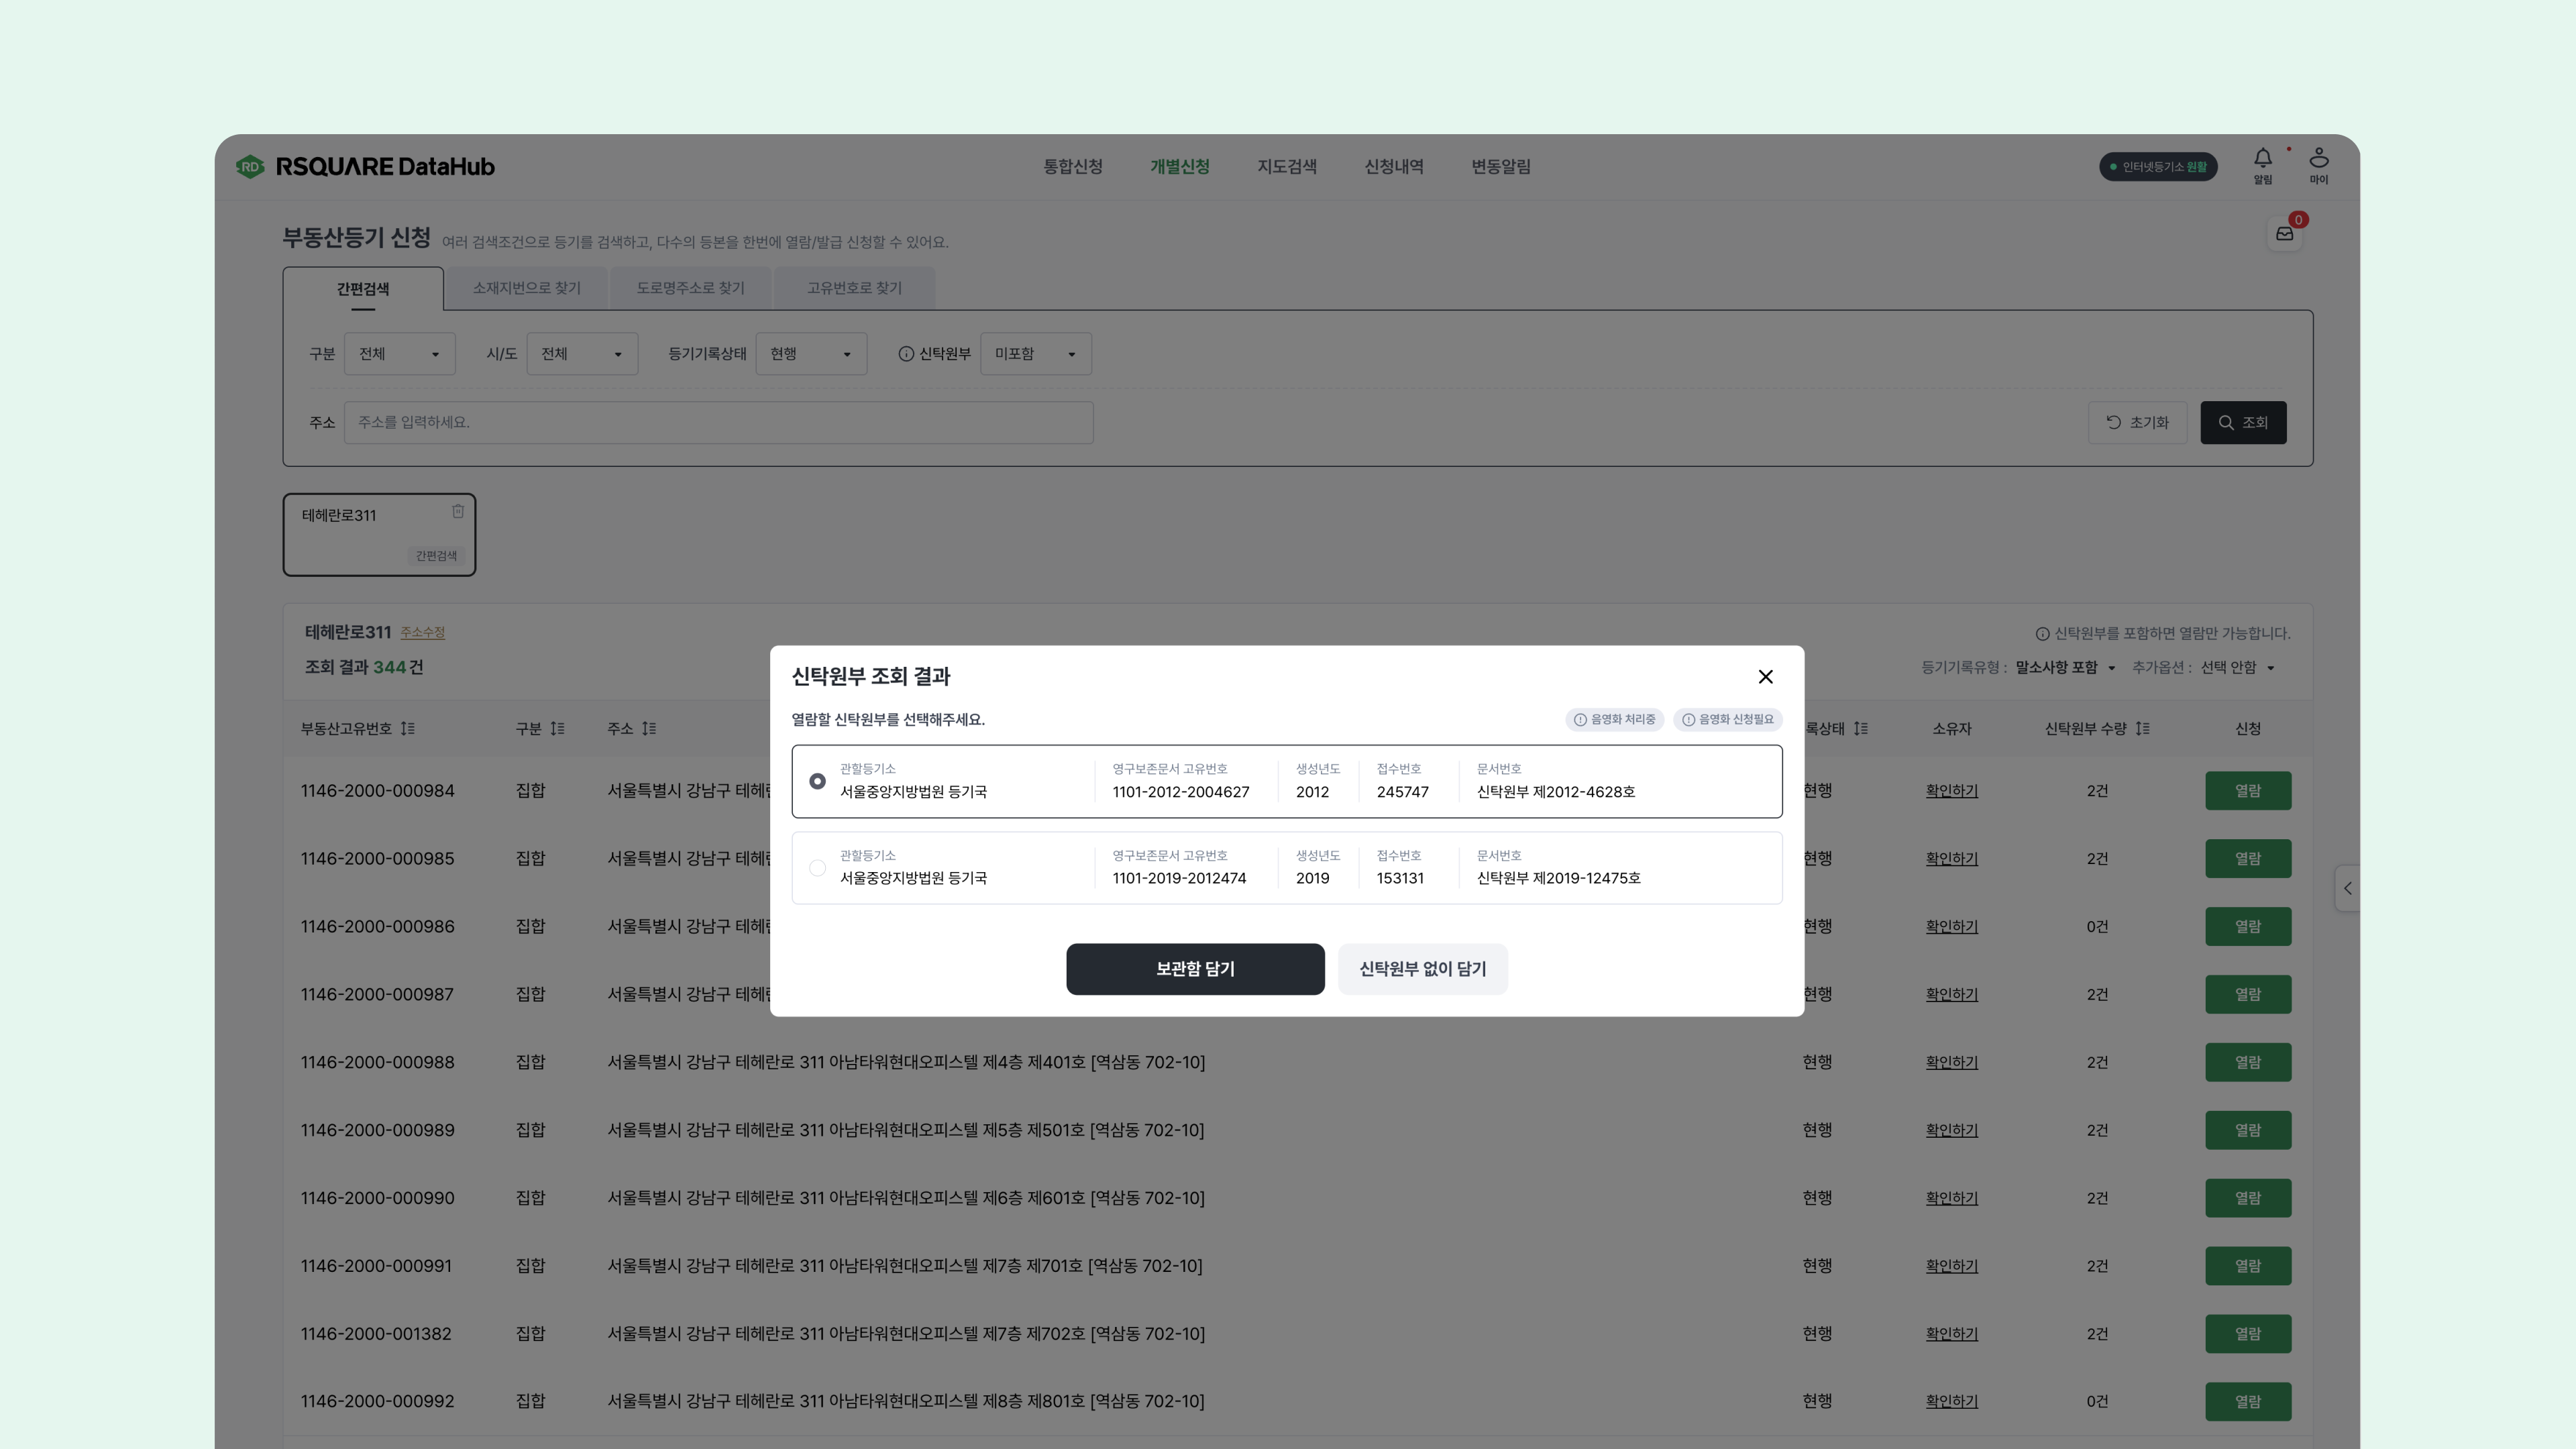Select the 1101-2019-2012474 trust record radio

817,868
